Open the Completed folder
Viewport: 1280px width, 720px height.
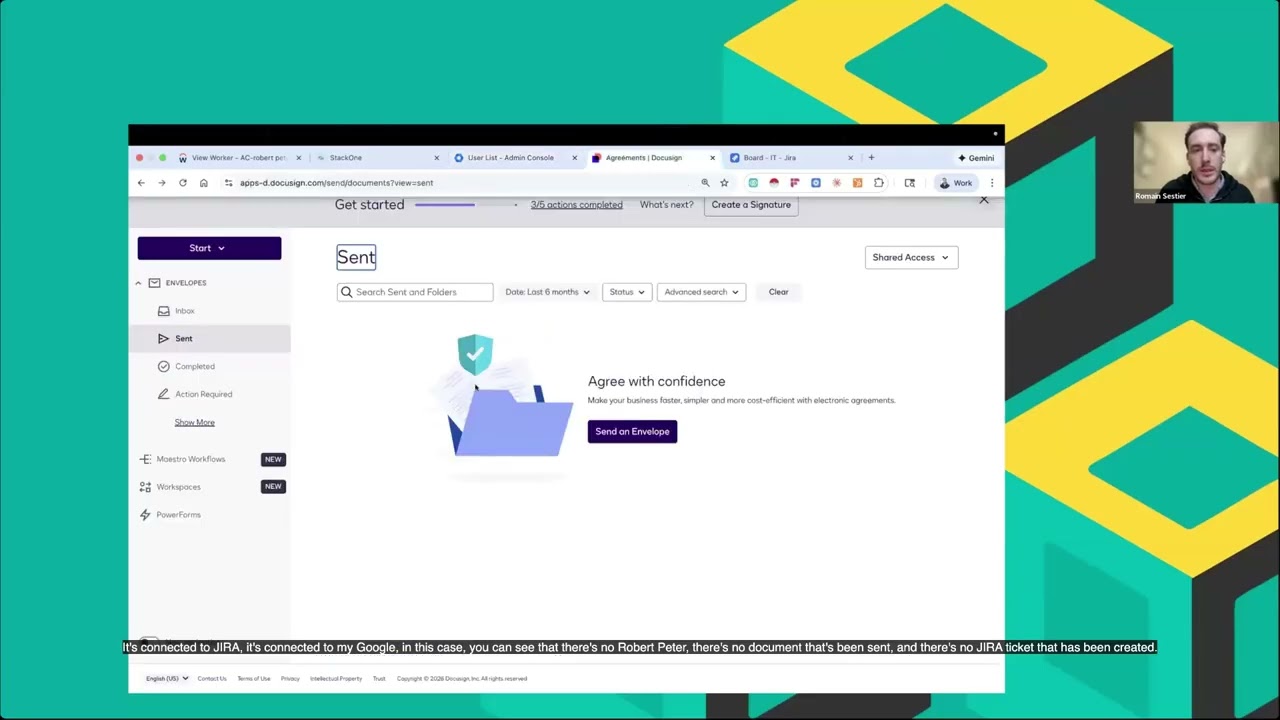[x=195, y=366]
